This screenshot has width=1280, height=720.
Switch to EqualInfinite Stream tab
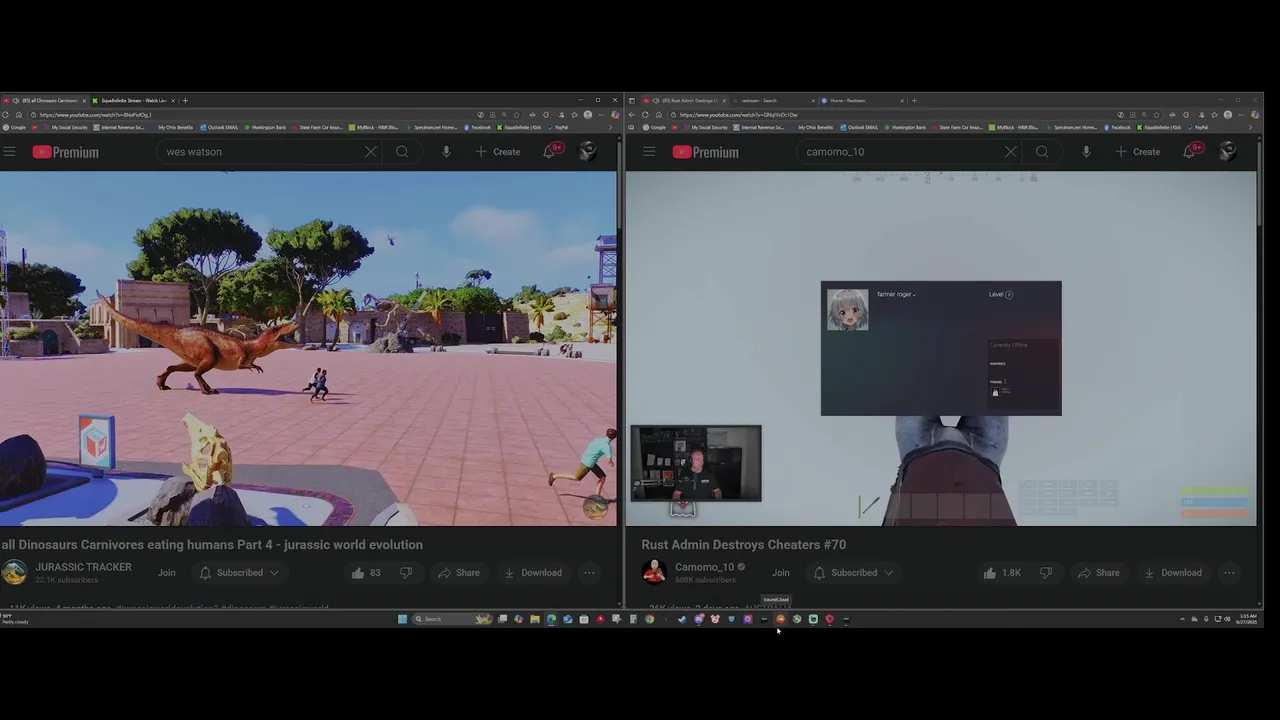click(134, 100)
